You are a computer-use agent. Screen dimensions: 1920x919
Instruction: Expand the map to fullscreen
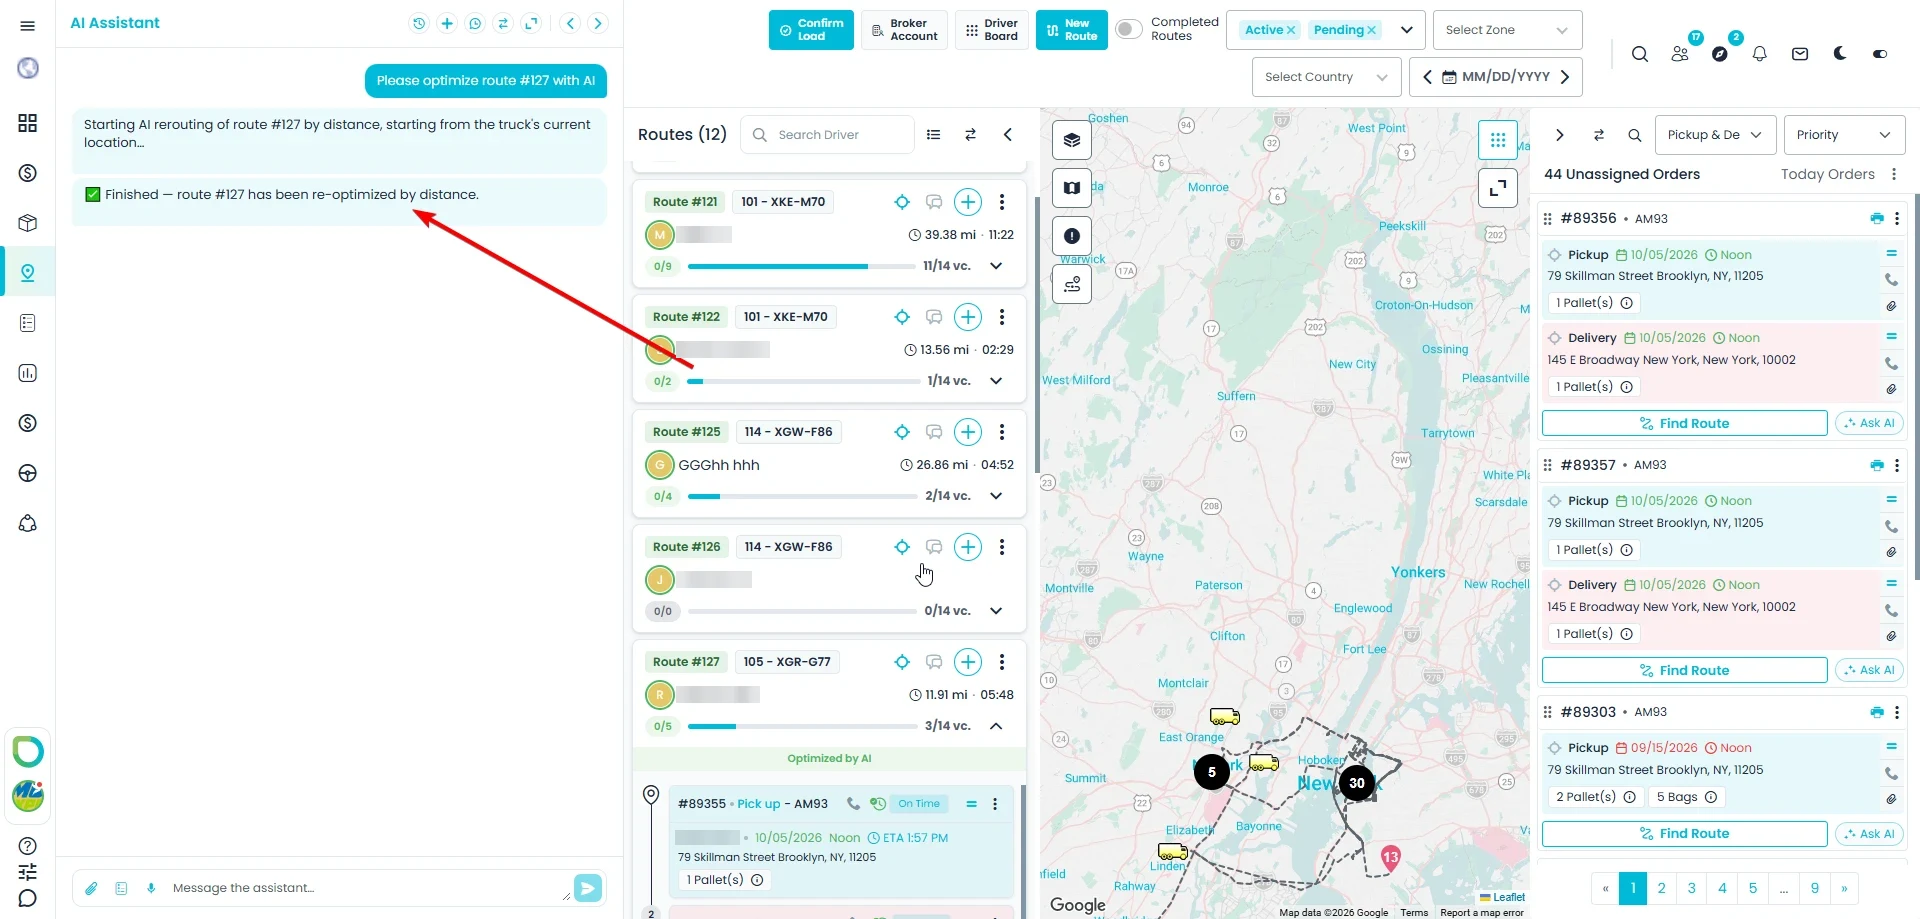click(x=1498, y=188)
